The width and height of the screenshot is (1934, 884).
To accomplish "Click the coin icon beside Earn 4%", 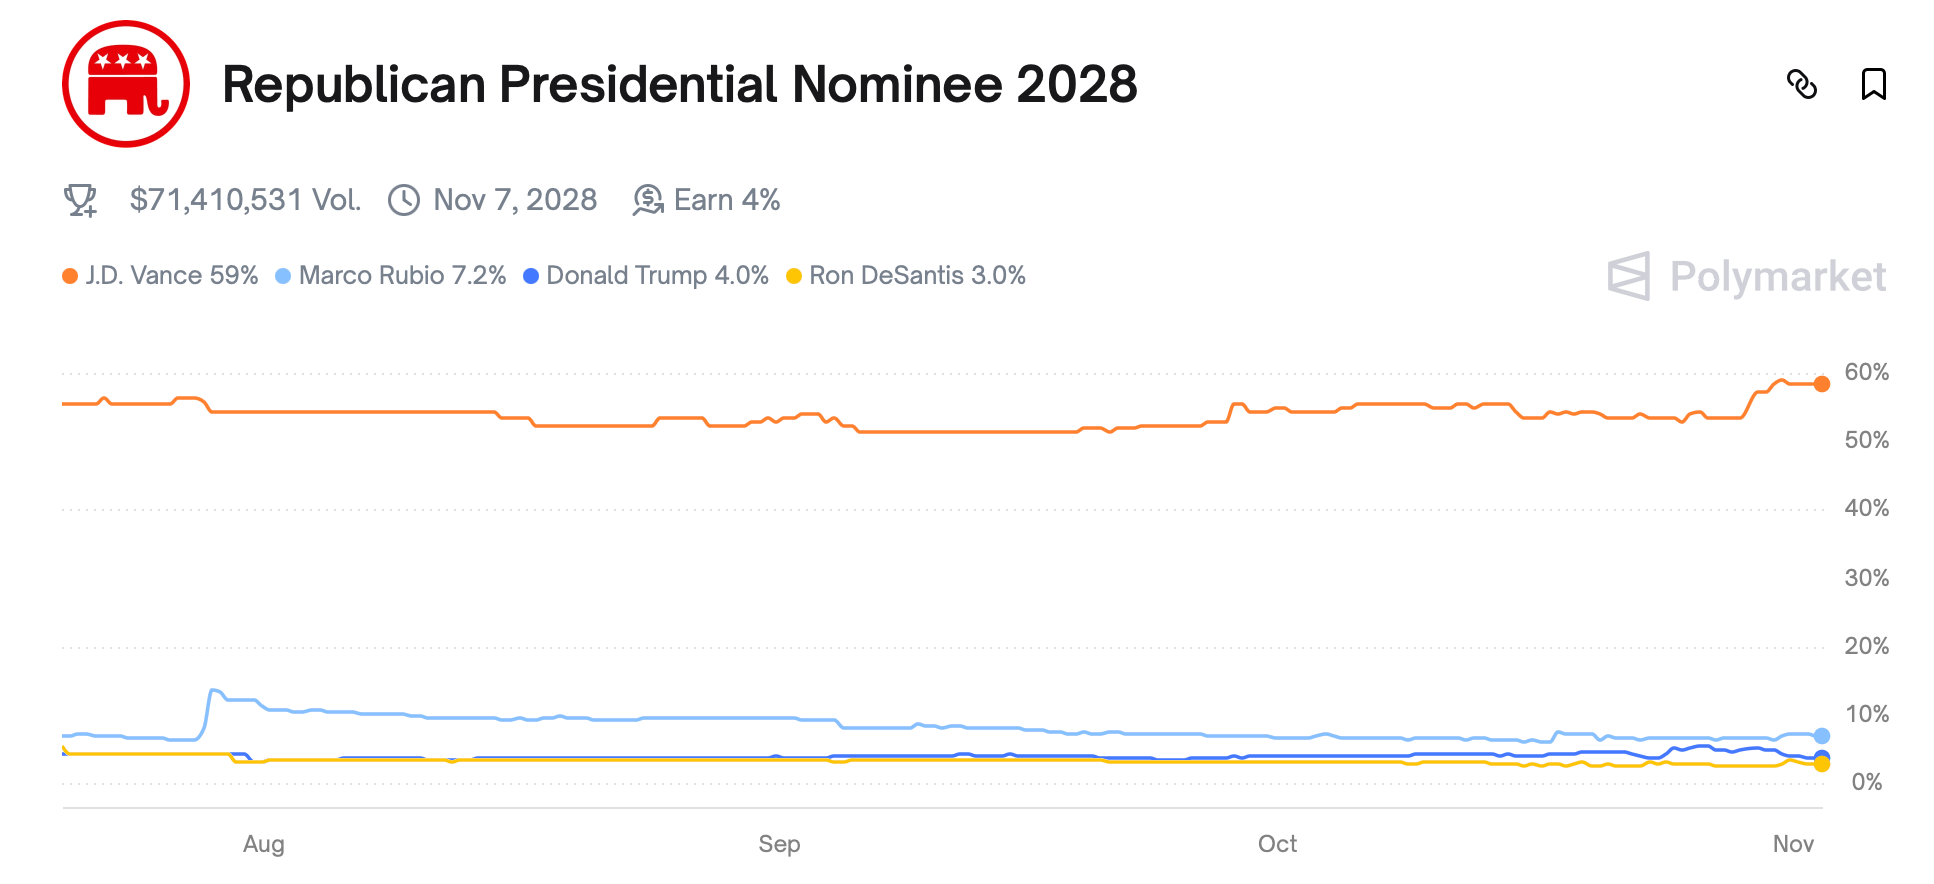I will click(x=648, y=200).
